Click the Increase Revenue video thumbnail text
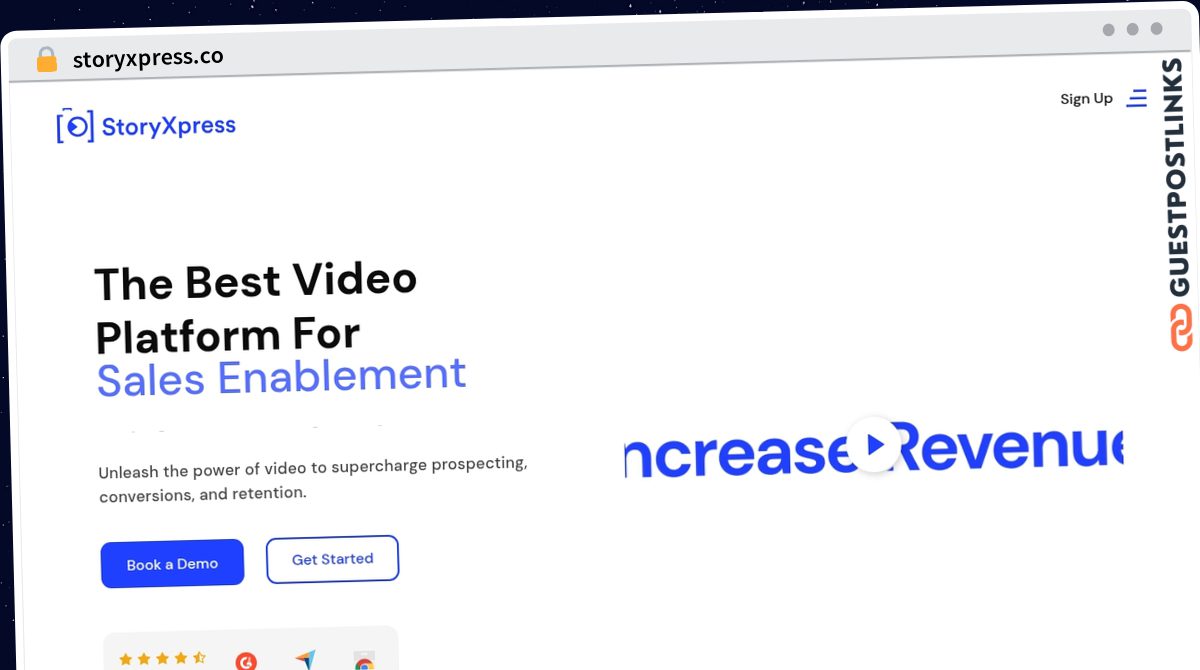The height and width of the screenshot is (670, 1200). pyautogui.click(x=874, y=447)
